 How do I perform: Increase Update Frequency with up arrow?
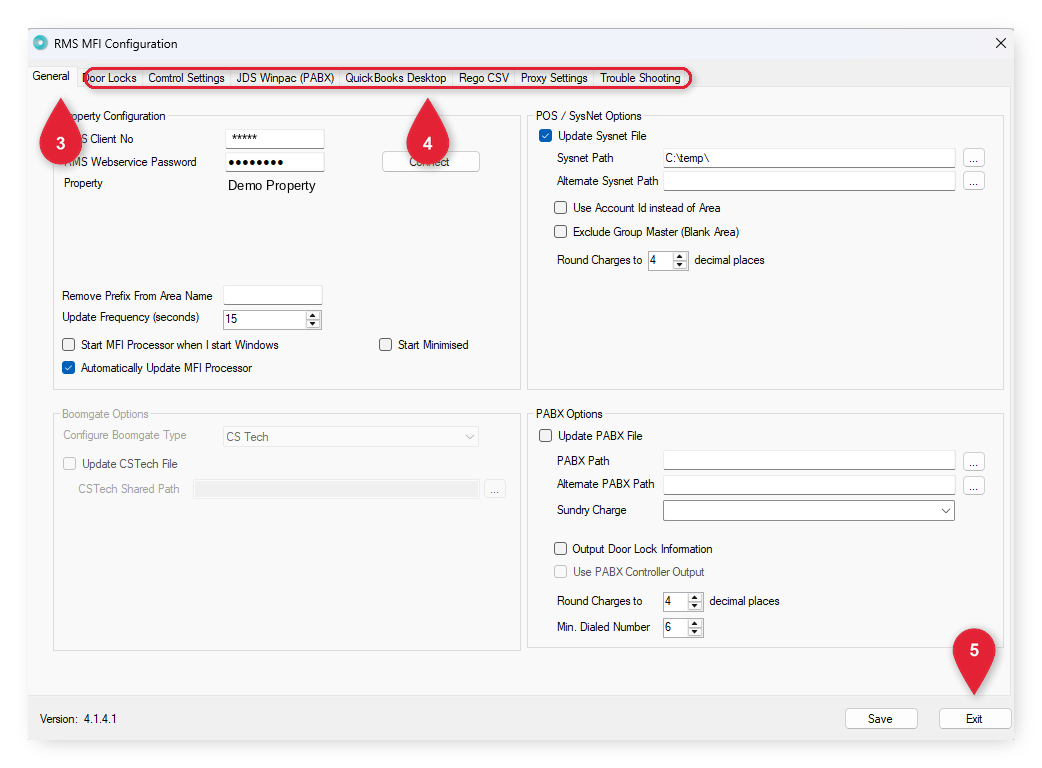[x=313, y=315]
